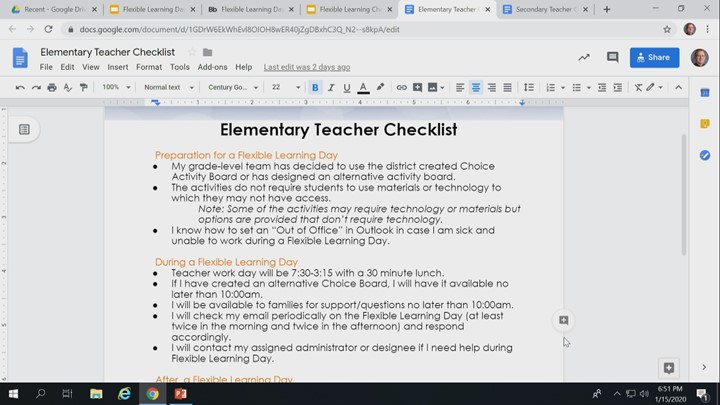
Task: Click the Undo icon in toolbar
Action: pos(20,87)
